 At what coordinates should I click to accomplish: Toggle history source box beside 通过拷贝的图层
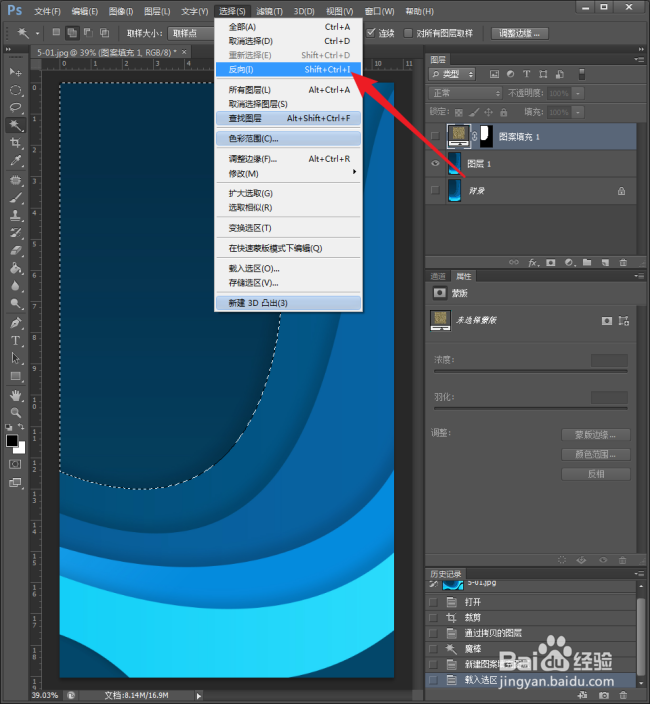click(x=433, y=634)
